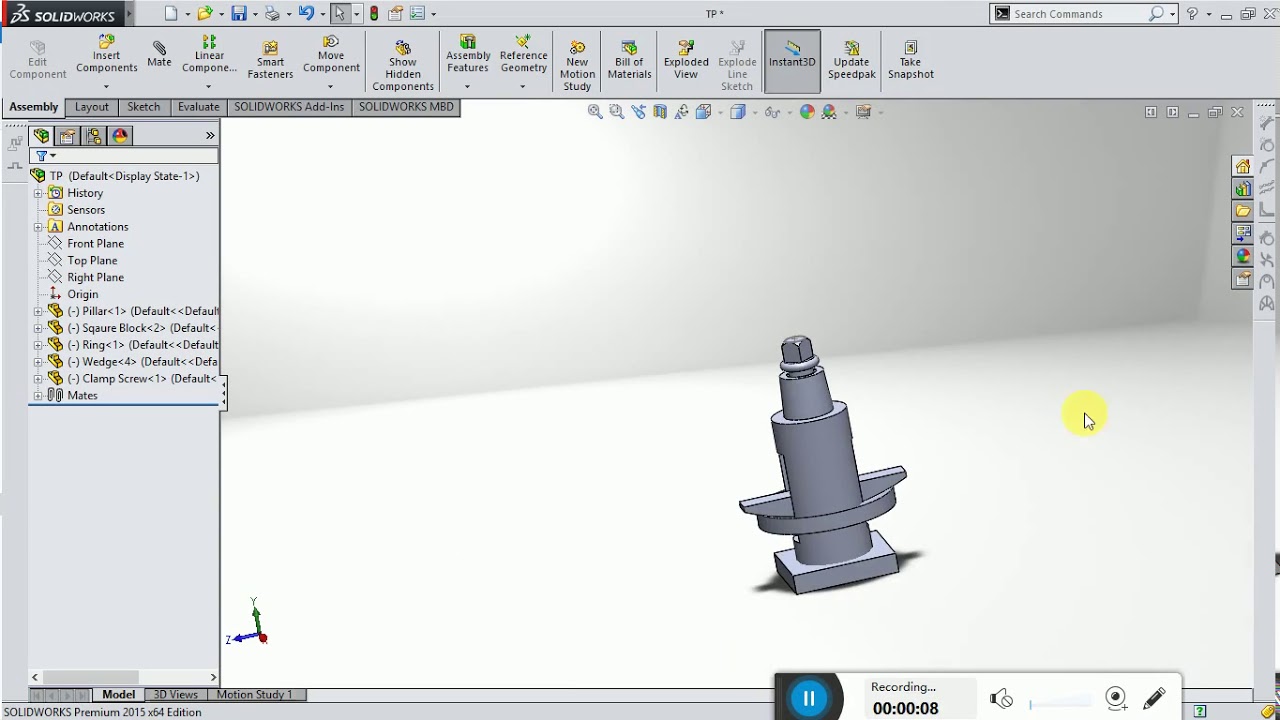Switch to the Evaluate tab
The width and height of the screenshot is (1280, 720).
pos(198,107)
